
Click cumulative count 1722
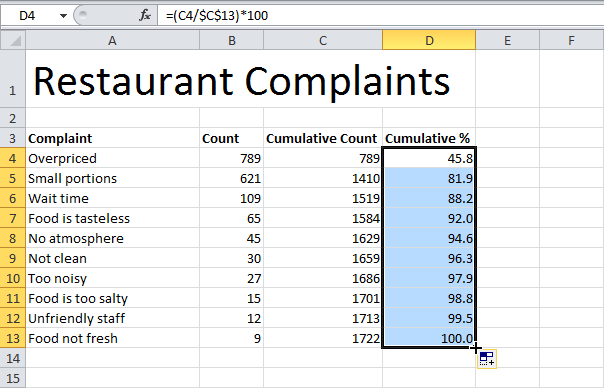(x=323, y=339)
